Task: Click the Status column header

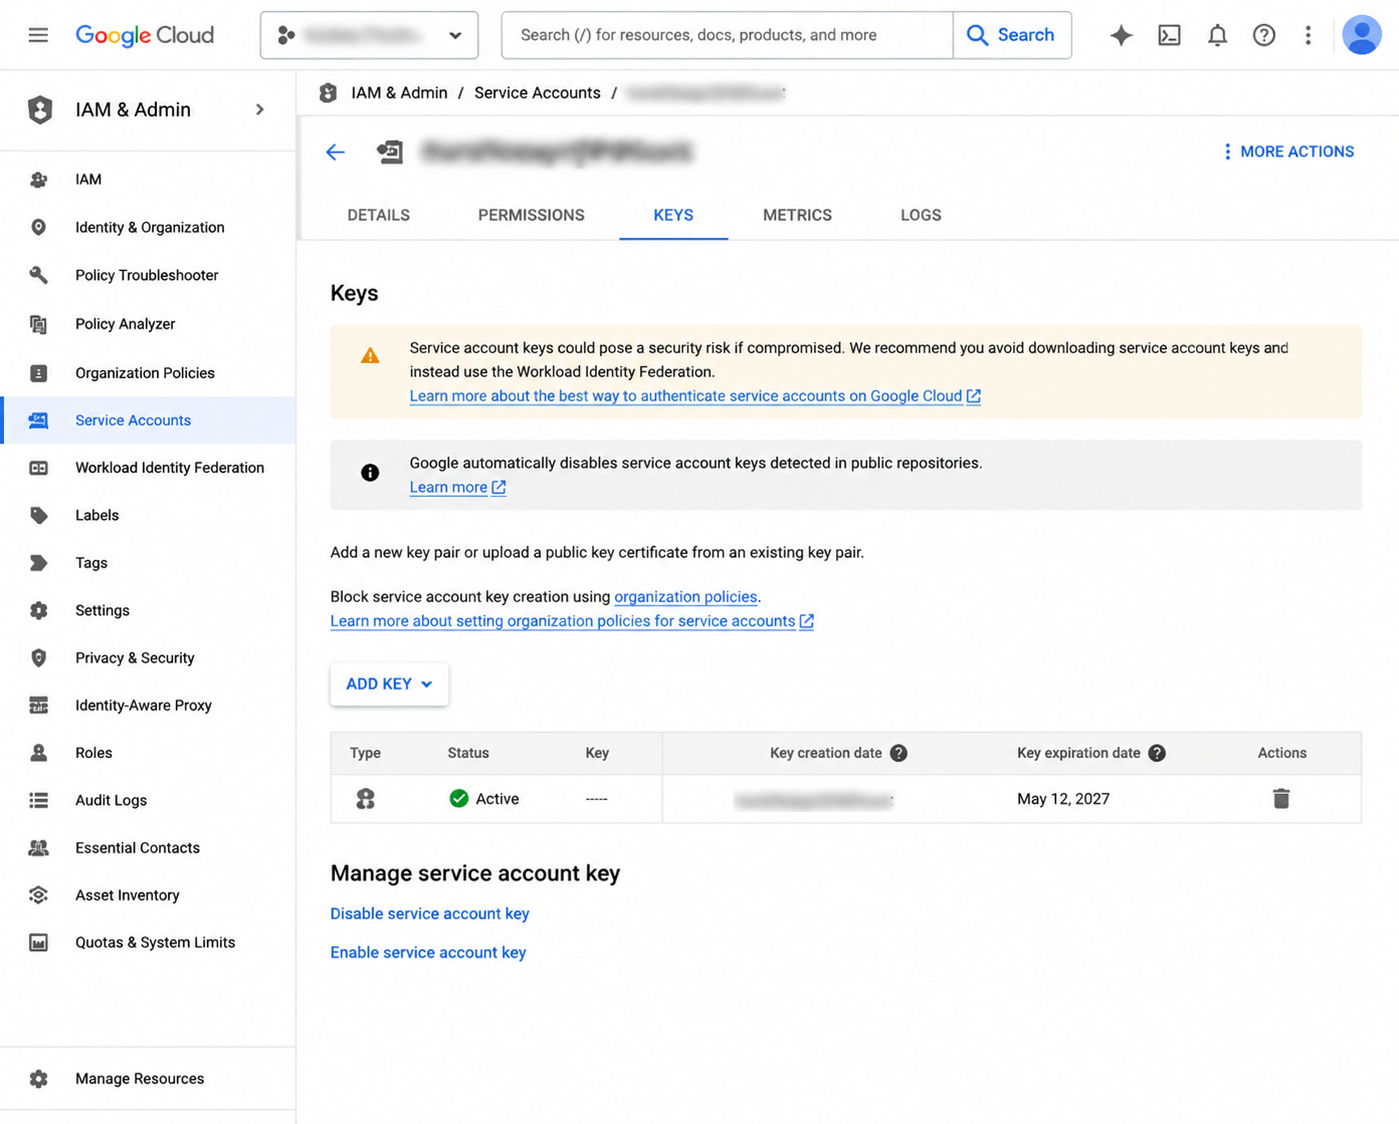Action: click(x=468, y=753)
